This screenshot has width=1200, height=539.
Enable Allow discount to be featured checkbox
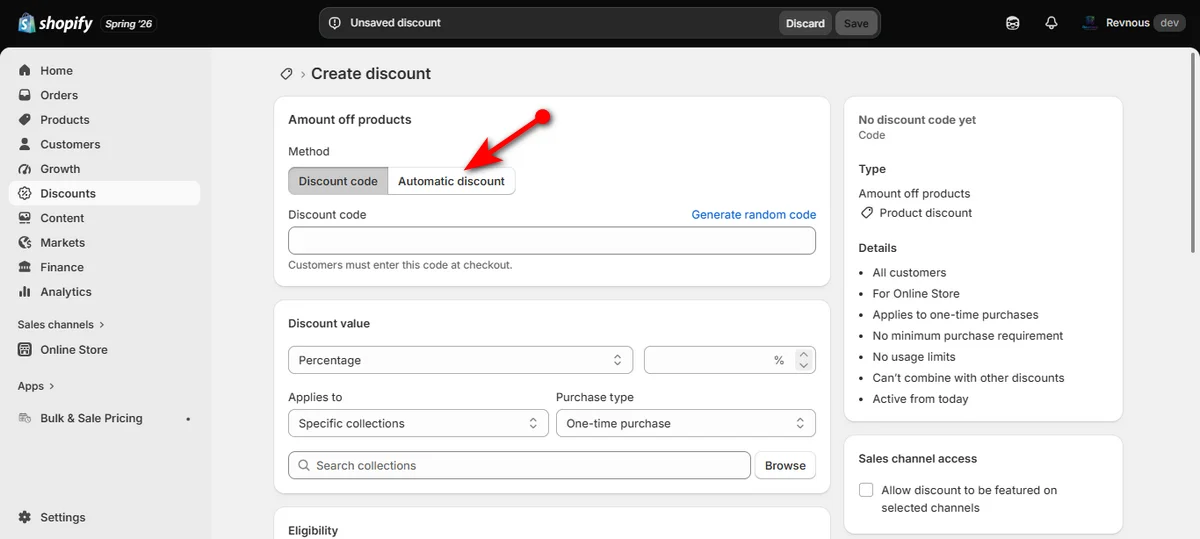click(866, 490)
